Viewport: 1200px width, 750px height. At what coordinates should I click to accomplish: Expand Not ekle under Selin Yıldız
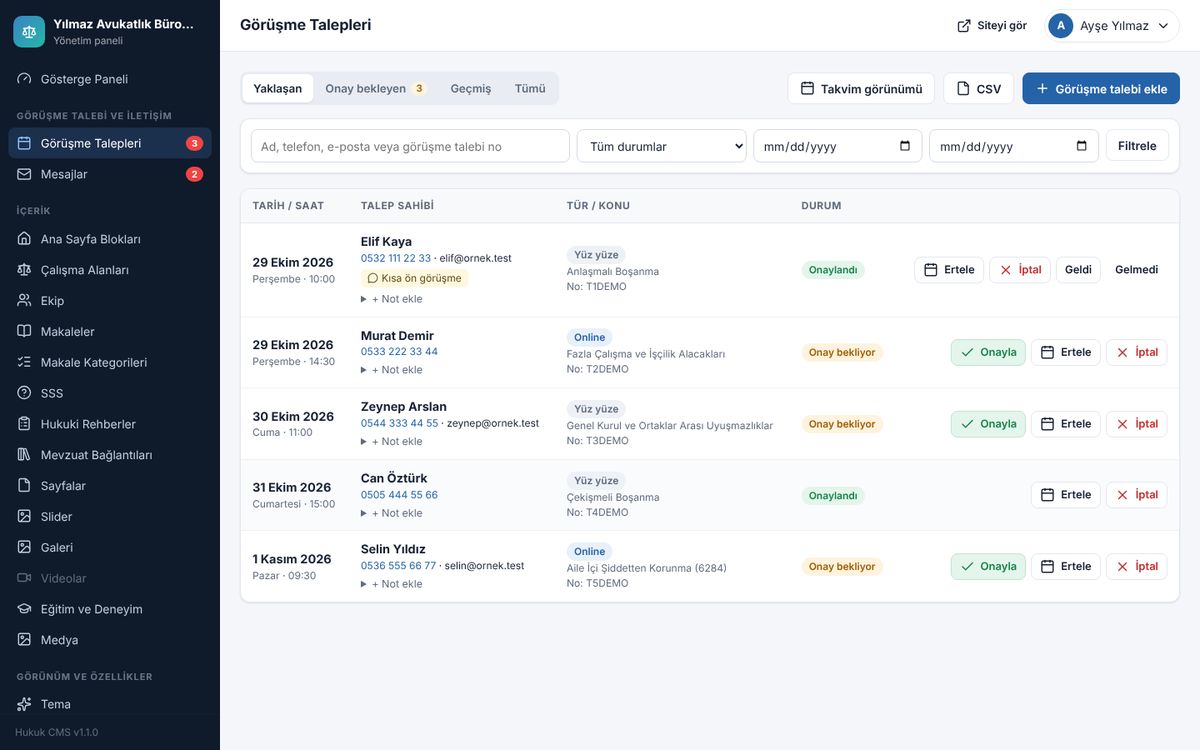point(392,584)
